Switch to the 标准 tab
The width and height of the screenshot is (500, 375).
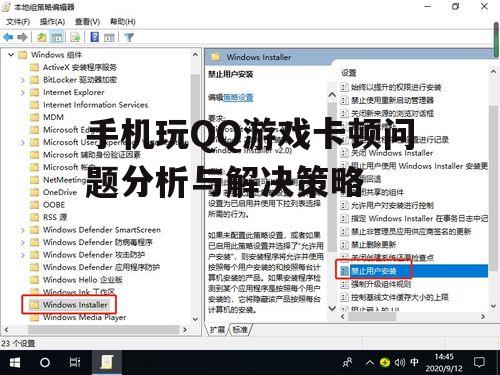pyautogui.click(x=240, y=330)
